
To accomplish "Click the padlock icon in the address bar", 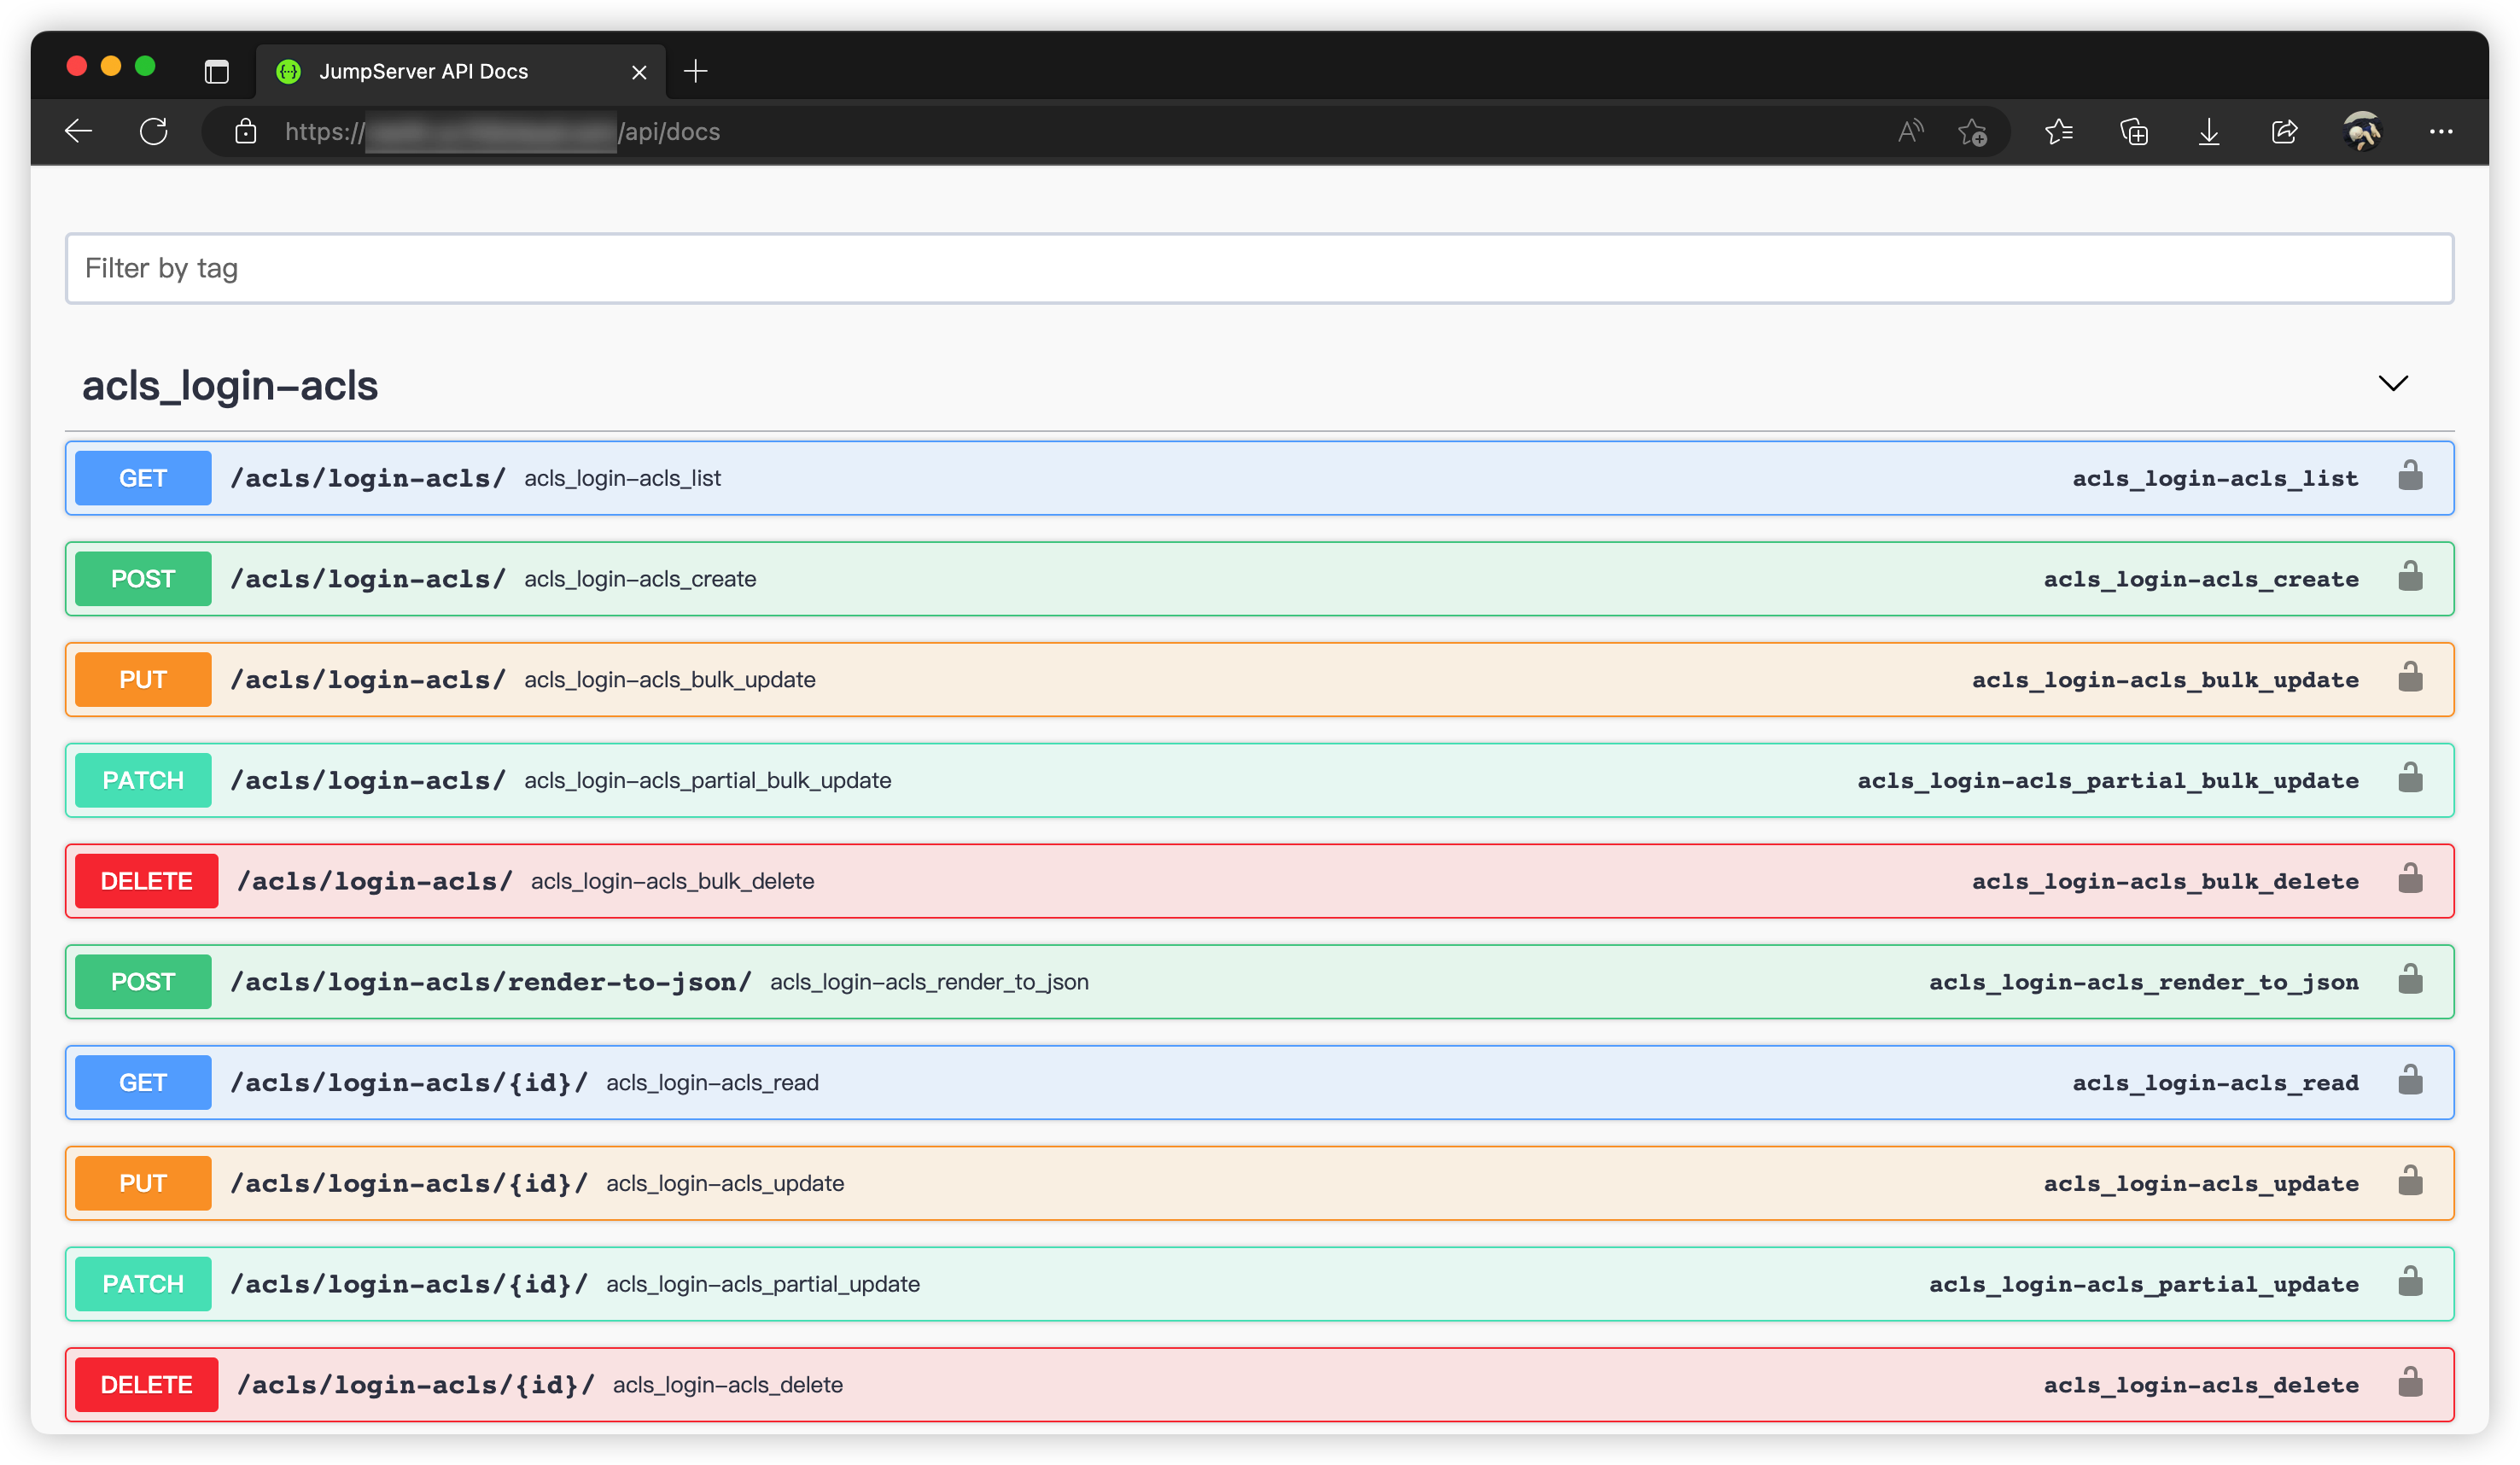I will click(245, 131).
